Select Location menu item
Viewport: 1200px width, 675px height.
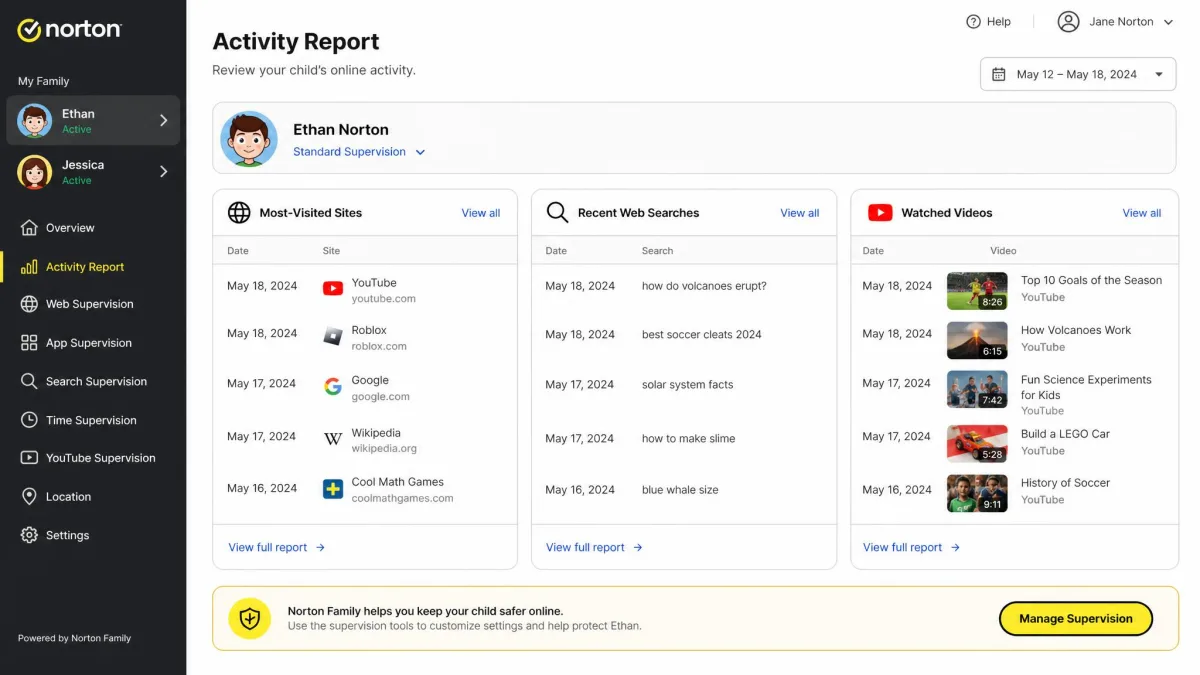(x=68, y=497)
